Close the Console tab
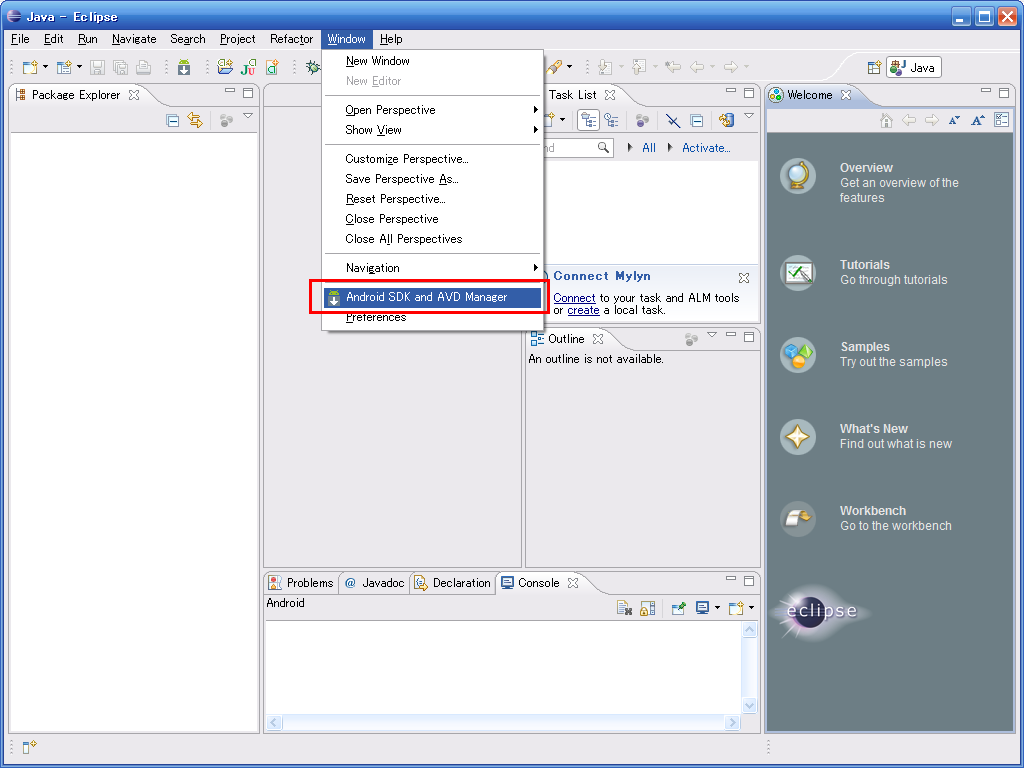The width and height of the screenshot is (1024, 768). tap(573, 583)
